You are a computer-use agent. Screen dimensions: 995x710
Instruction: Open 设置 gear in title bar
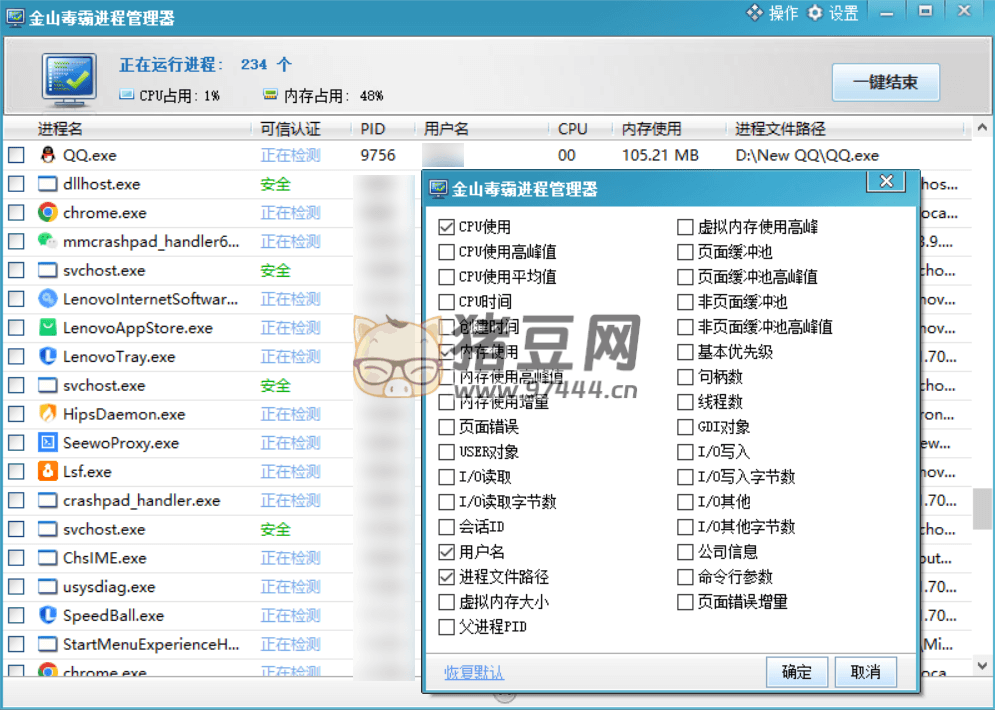pyautogui.click(x=815, y=13)
